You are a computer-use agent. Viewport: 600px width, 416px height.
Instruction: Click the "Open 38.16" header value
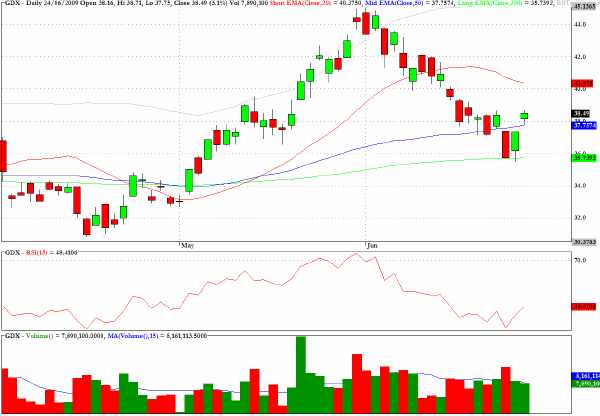(95, 3)
